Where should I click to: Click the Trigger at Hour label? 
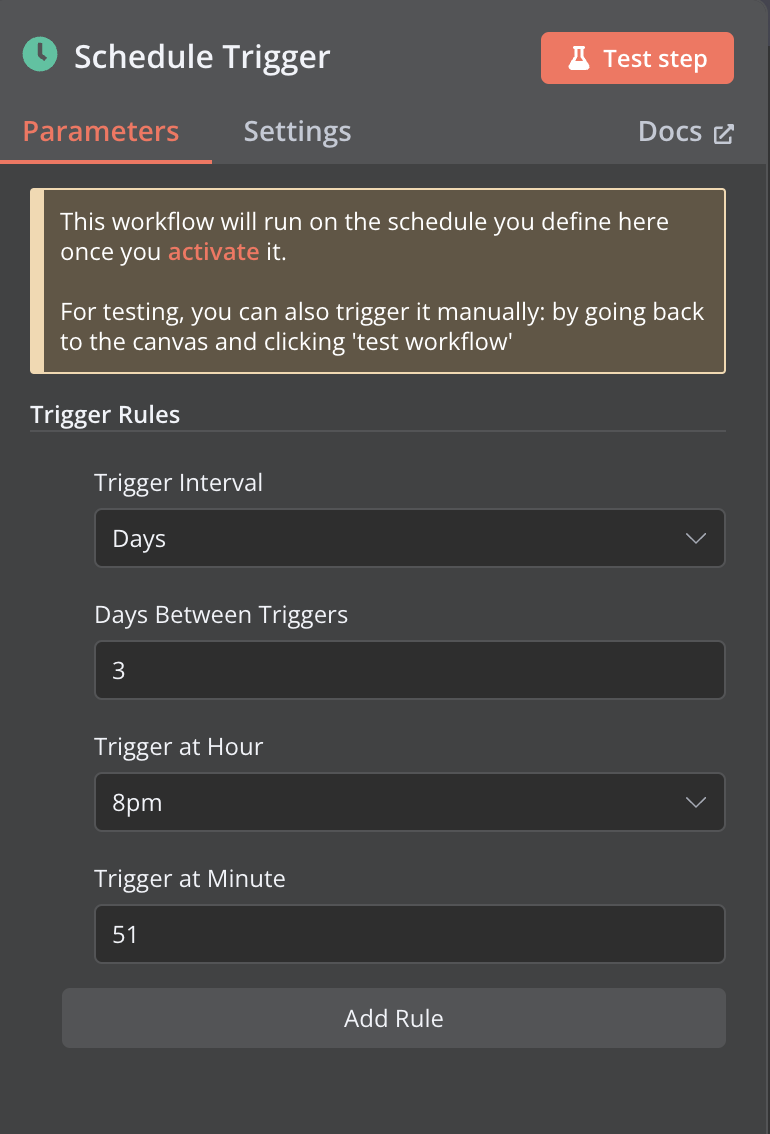178,746
